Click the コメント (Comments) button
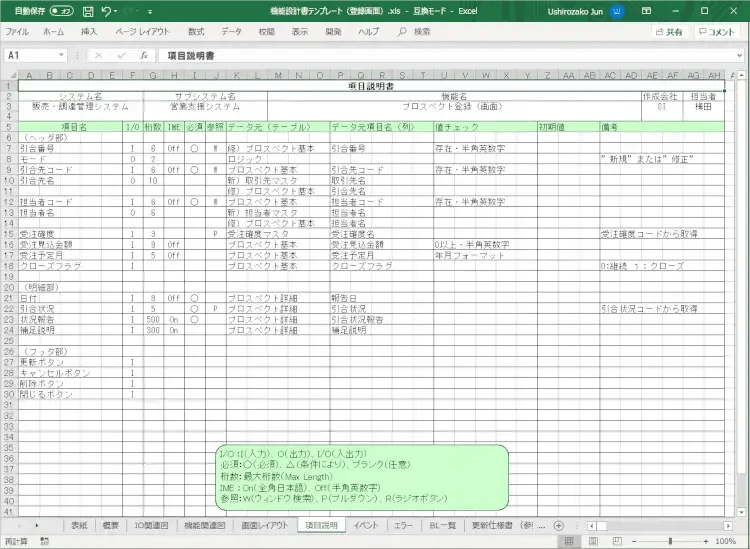 point(718,32)
